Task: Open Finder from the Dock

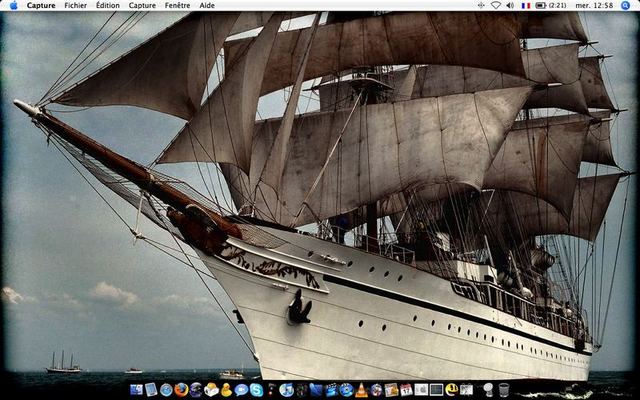Action: point(136,389)
